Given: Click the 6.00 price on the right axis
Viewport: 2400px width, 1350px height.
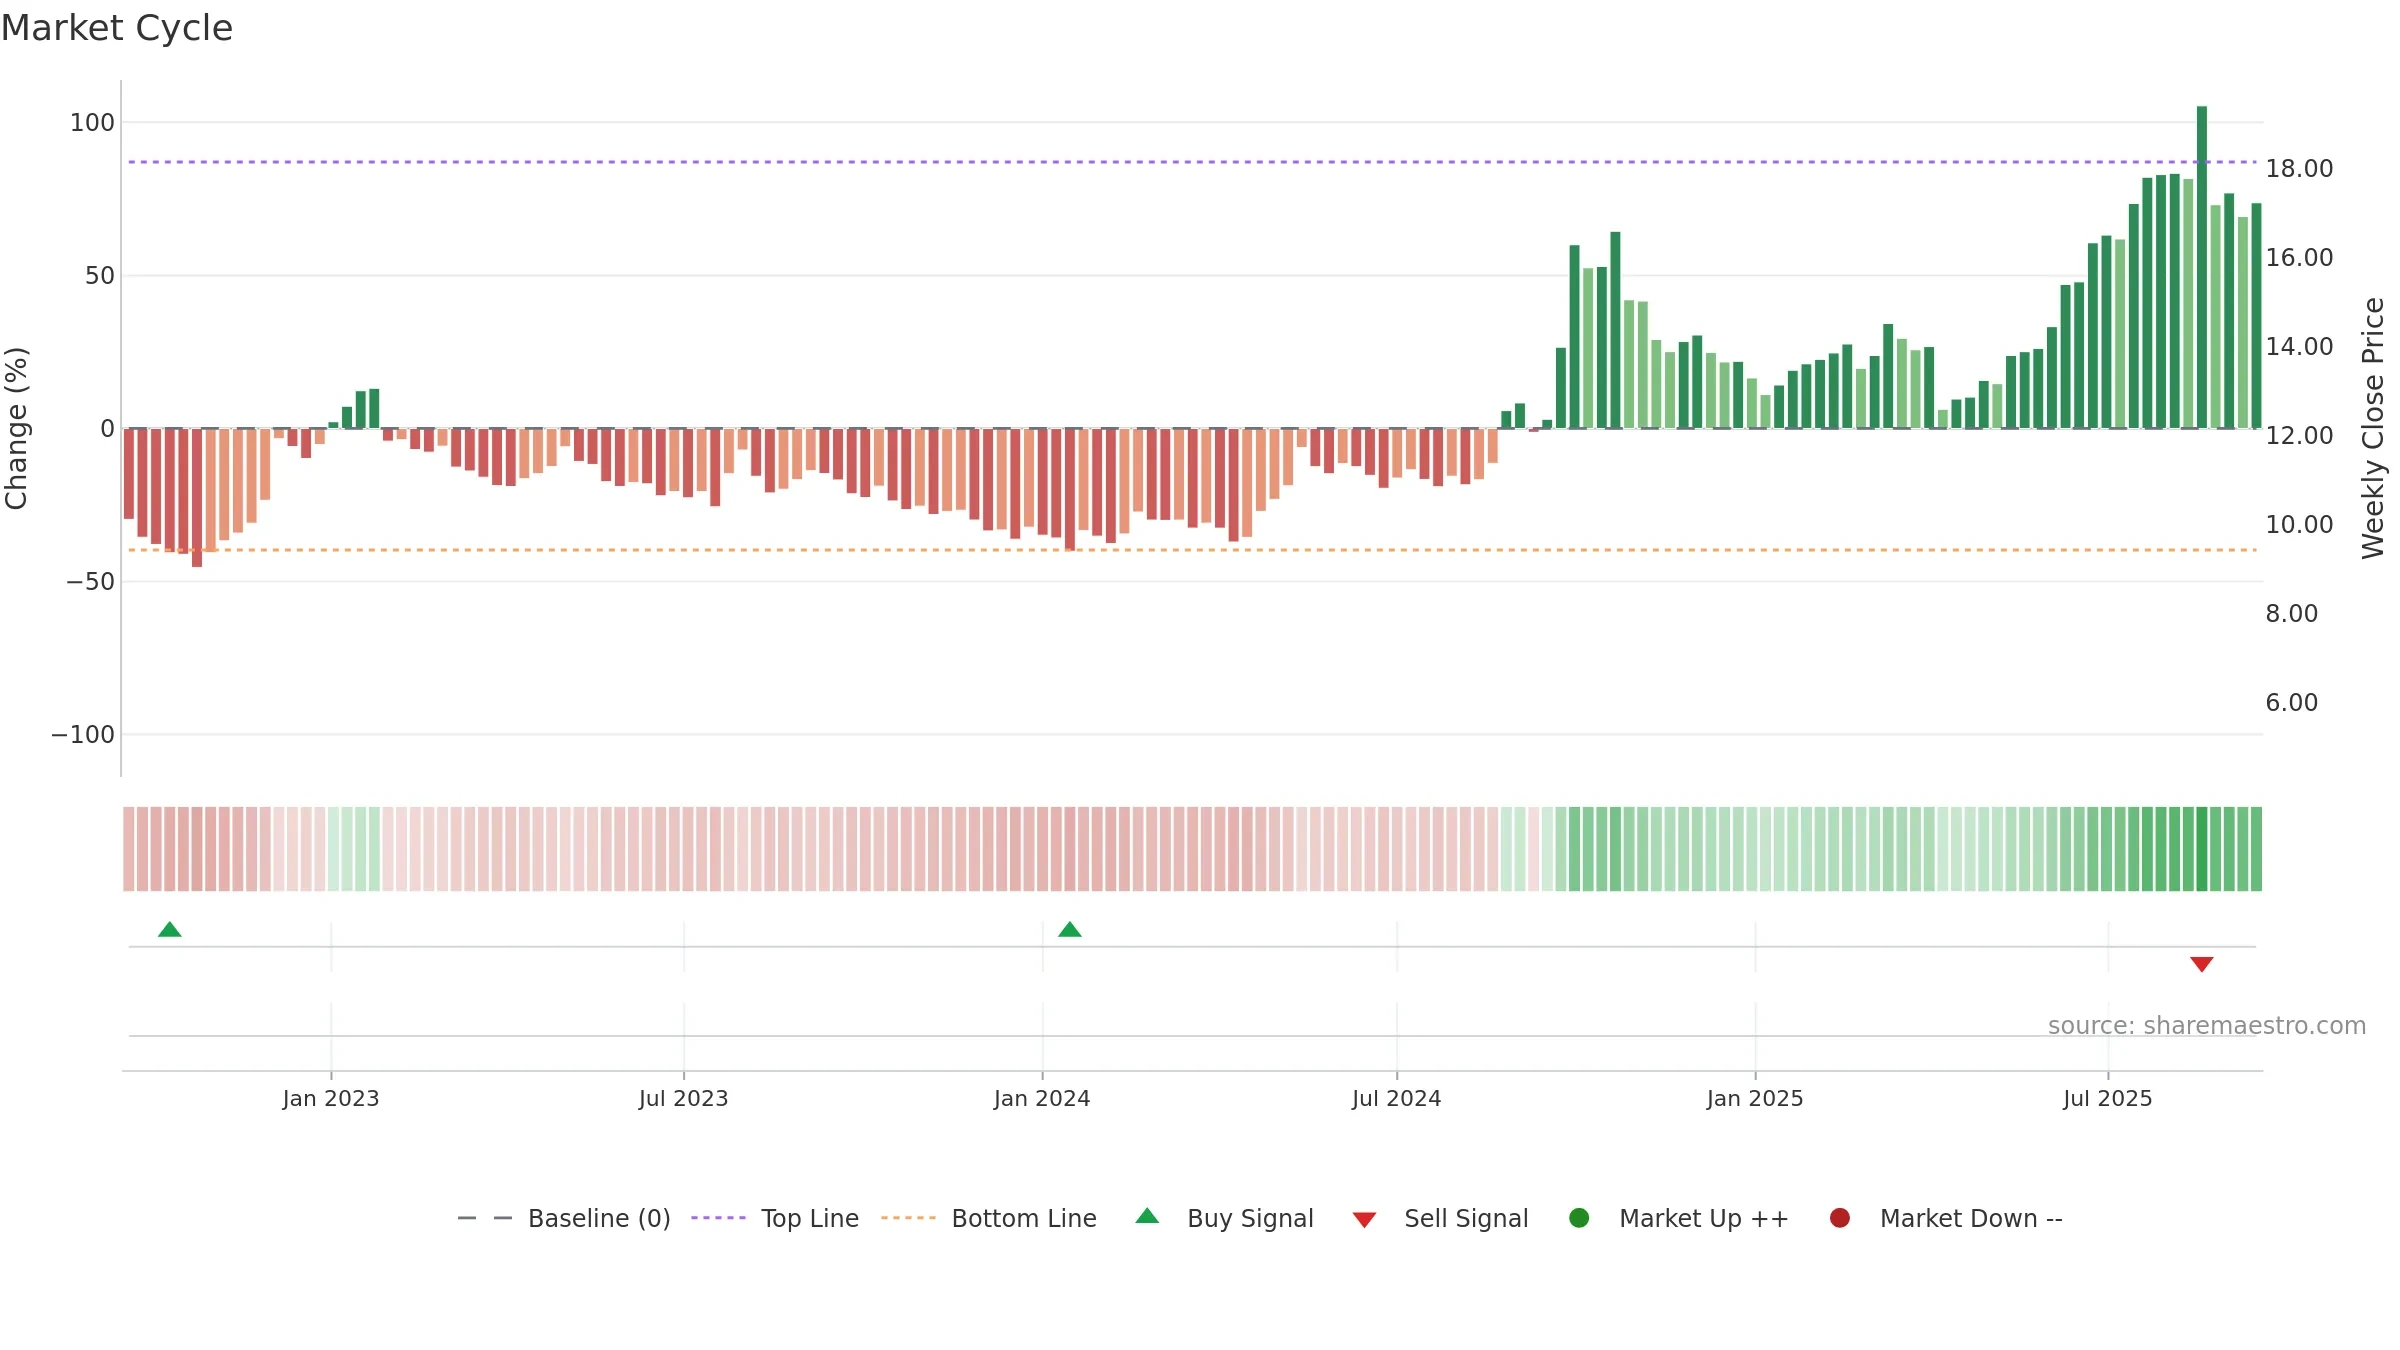Looking at the screenshot, I should [x=2292, y=703].
